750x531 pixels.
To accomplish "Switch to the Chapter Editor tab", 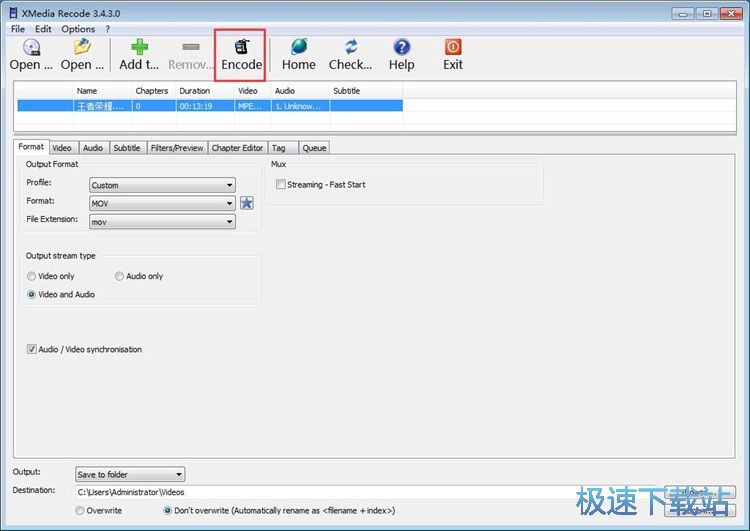I will (x=237, y=148).
